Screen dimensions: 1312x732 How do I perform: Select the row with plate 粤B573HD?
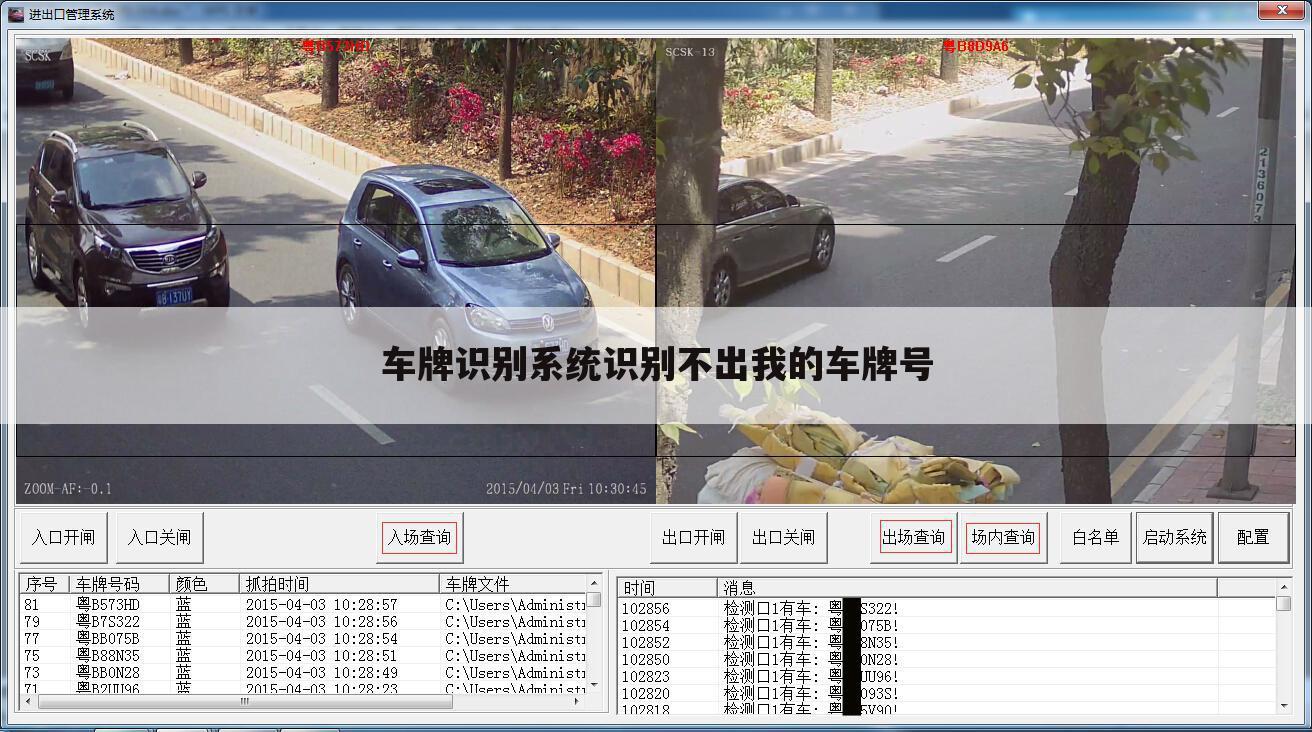[x=303, y=605]
